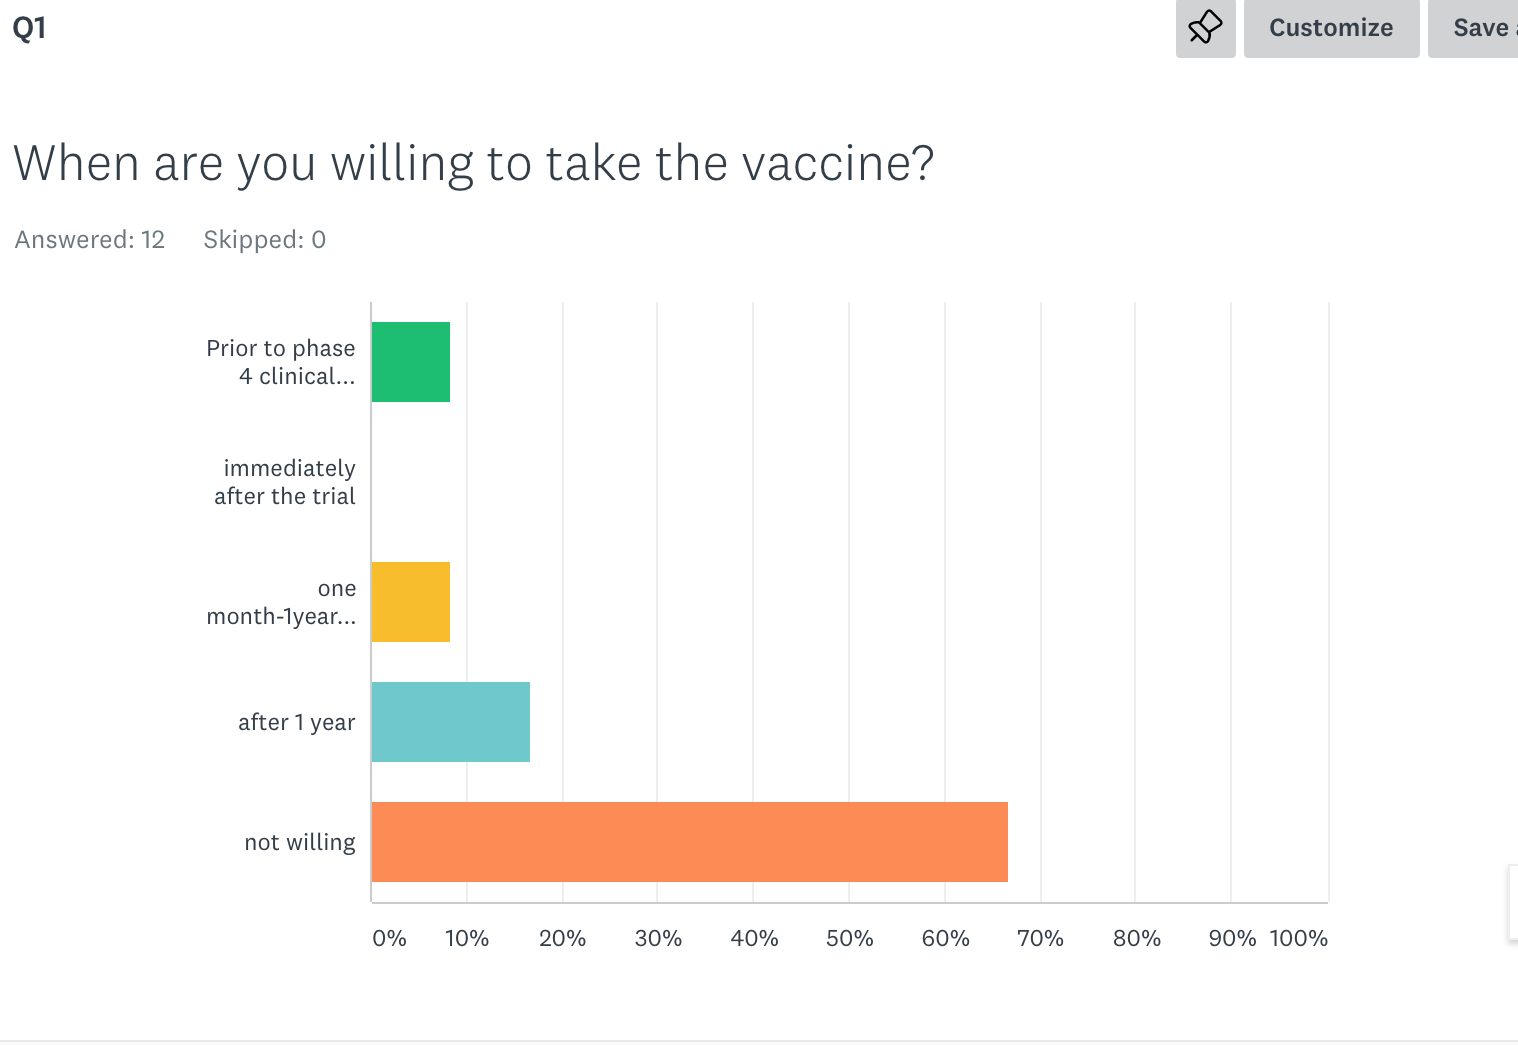1518x1046 pixels.
Task: Click the 'Skipped: 0' count
Action: [x=264, y=240]
